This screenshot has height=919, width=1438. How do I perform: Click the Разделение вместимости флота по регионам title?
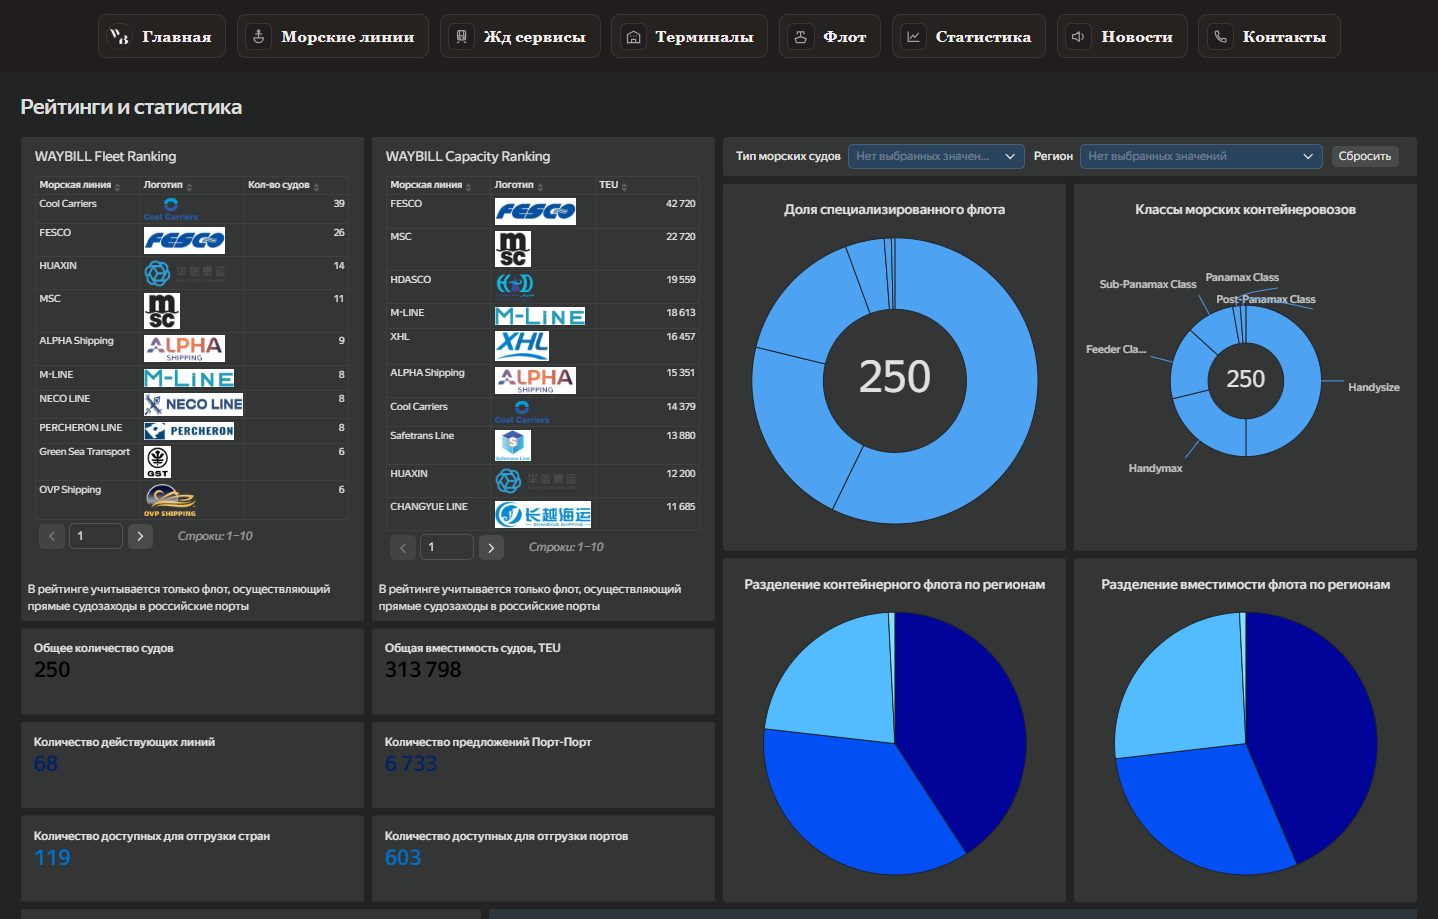(x=1245, y=585)
